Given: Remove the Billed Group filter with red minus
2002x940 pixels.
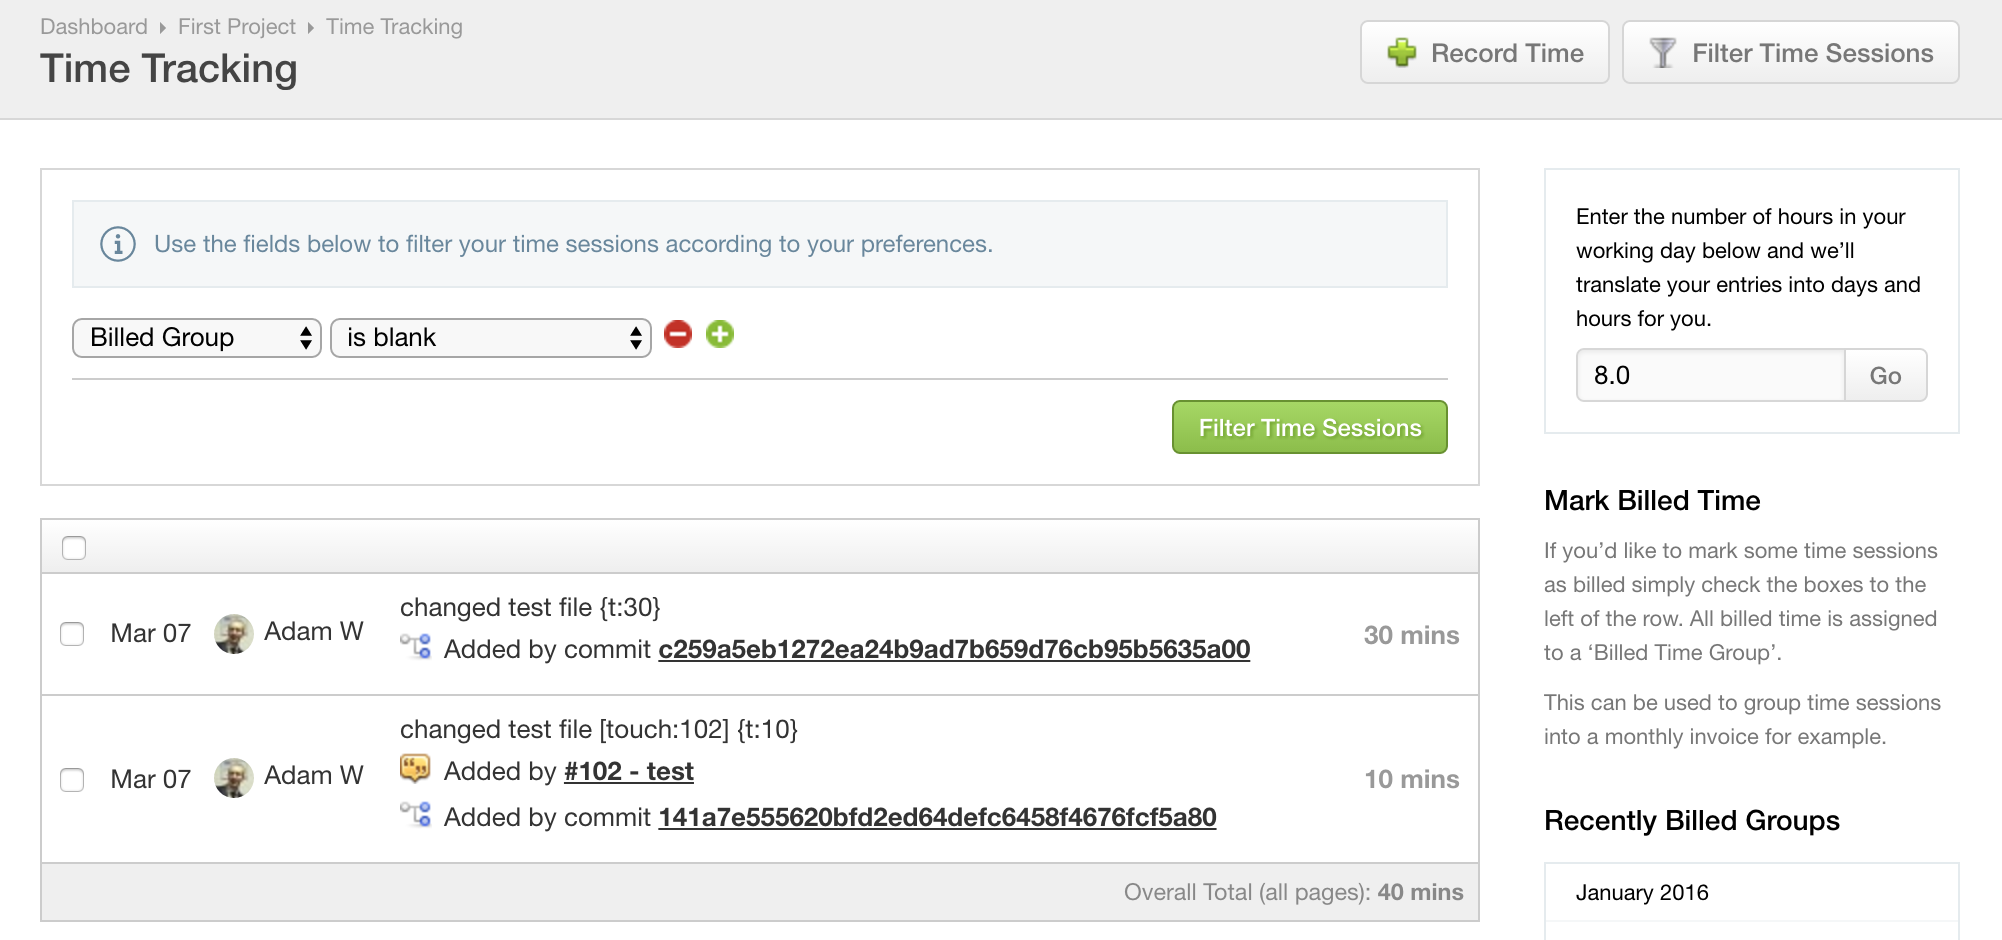Looking at the screenshot, I should tap(678, 334).
